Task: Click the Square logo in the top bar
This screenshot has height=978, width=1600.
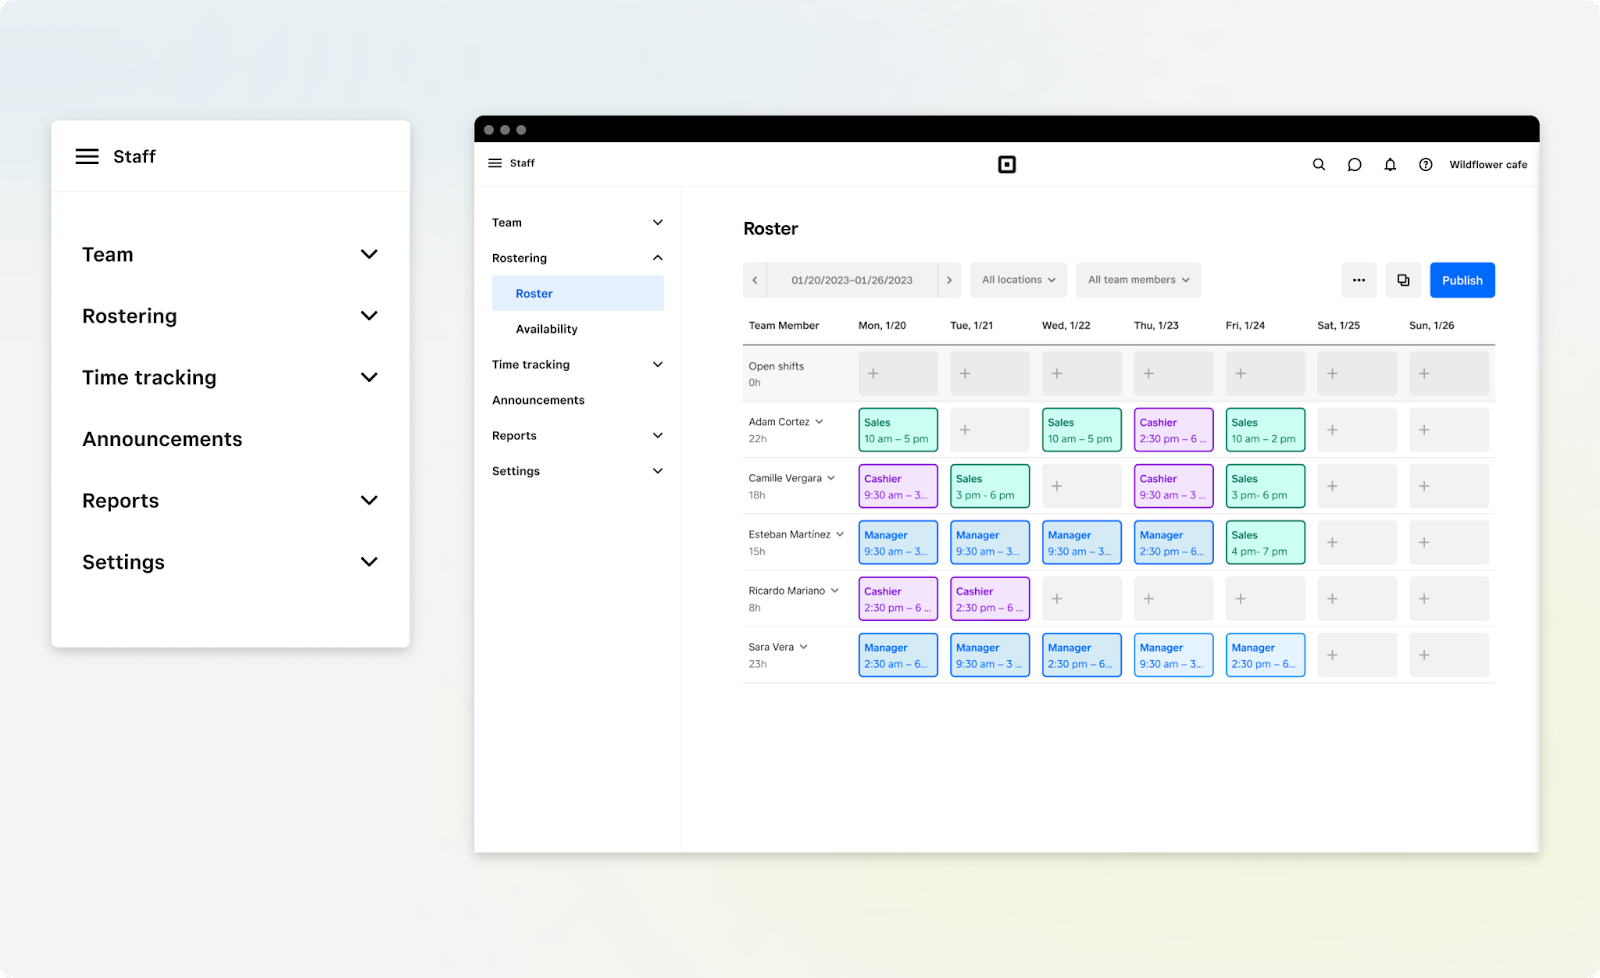Action: [1007, 164]
